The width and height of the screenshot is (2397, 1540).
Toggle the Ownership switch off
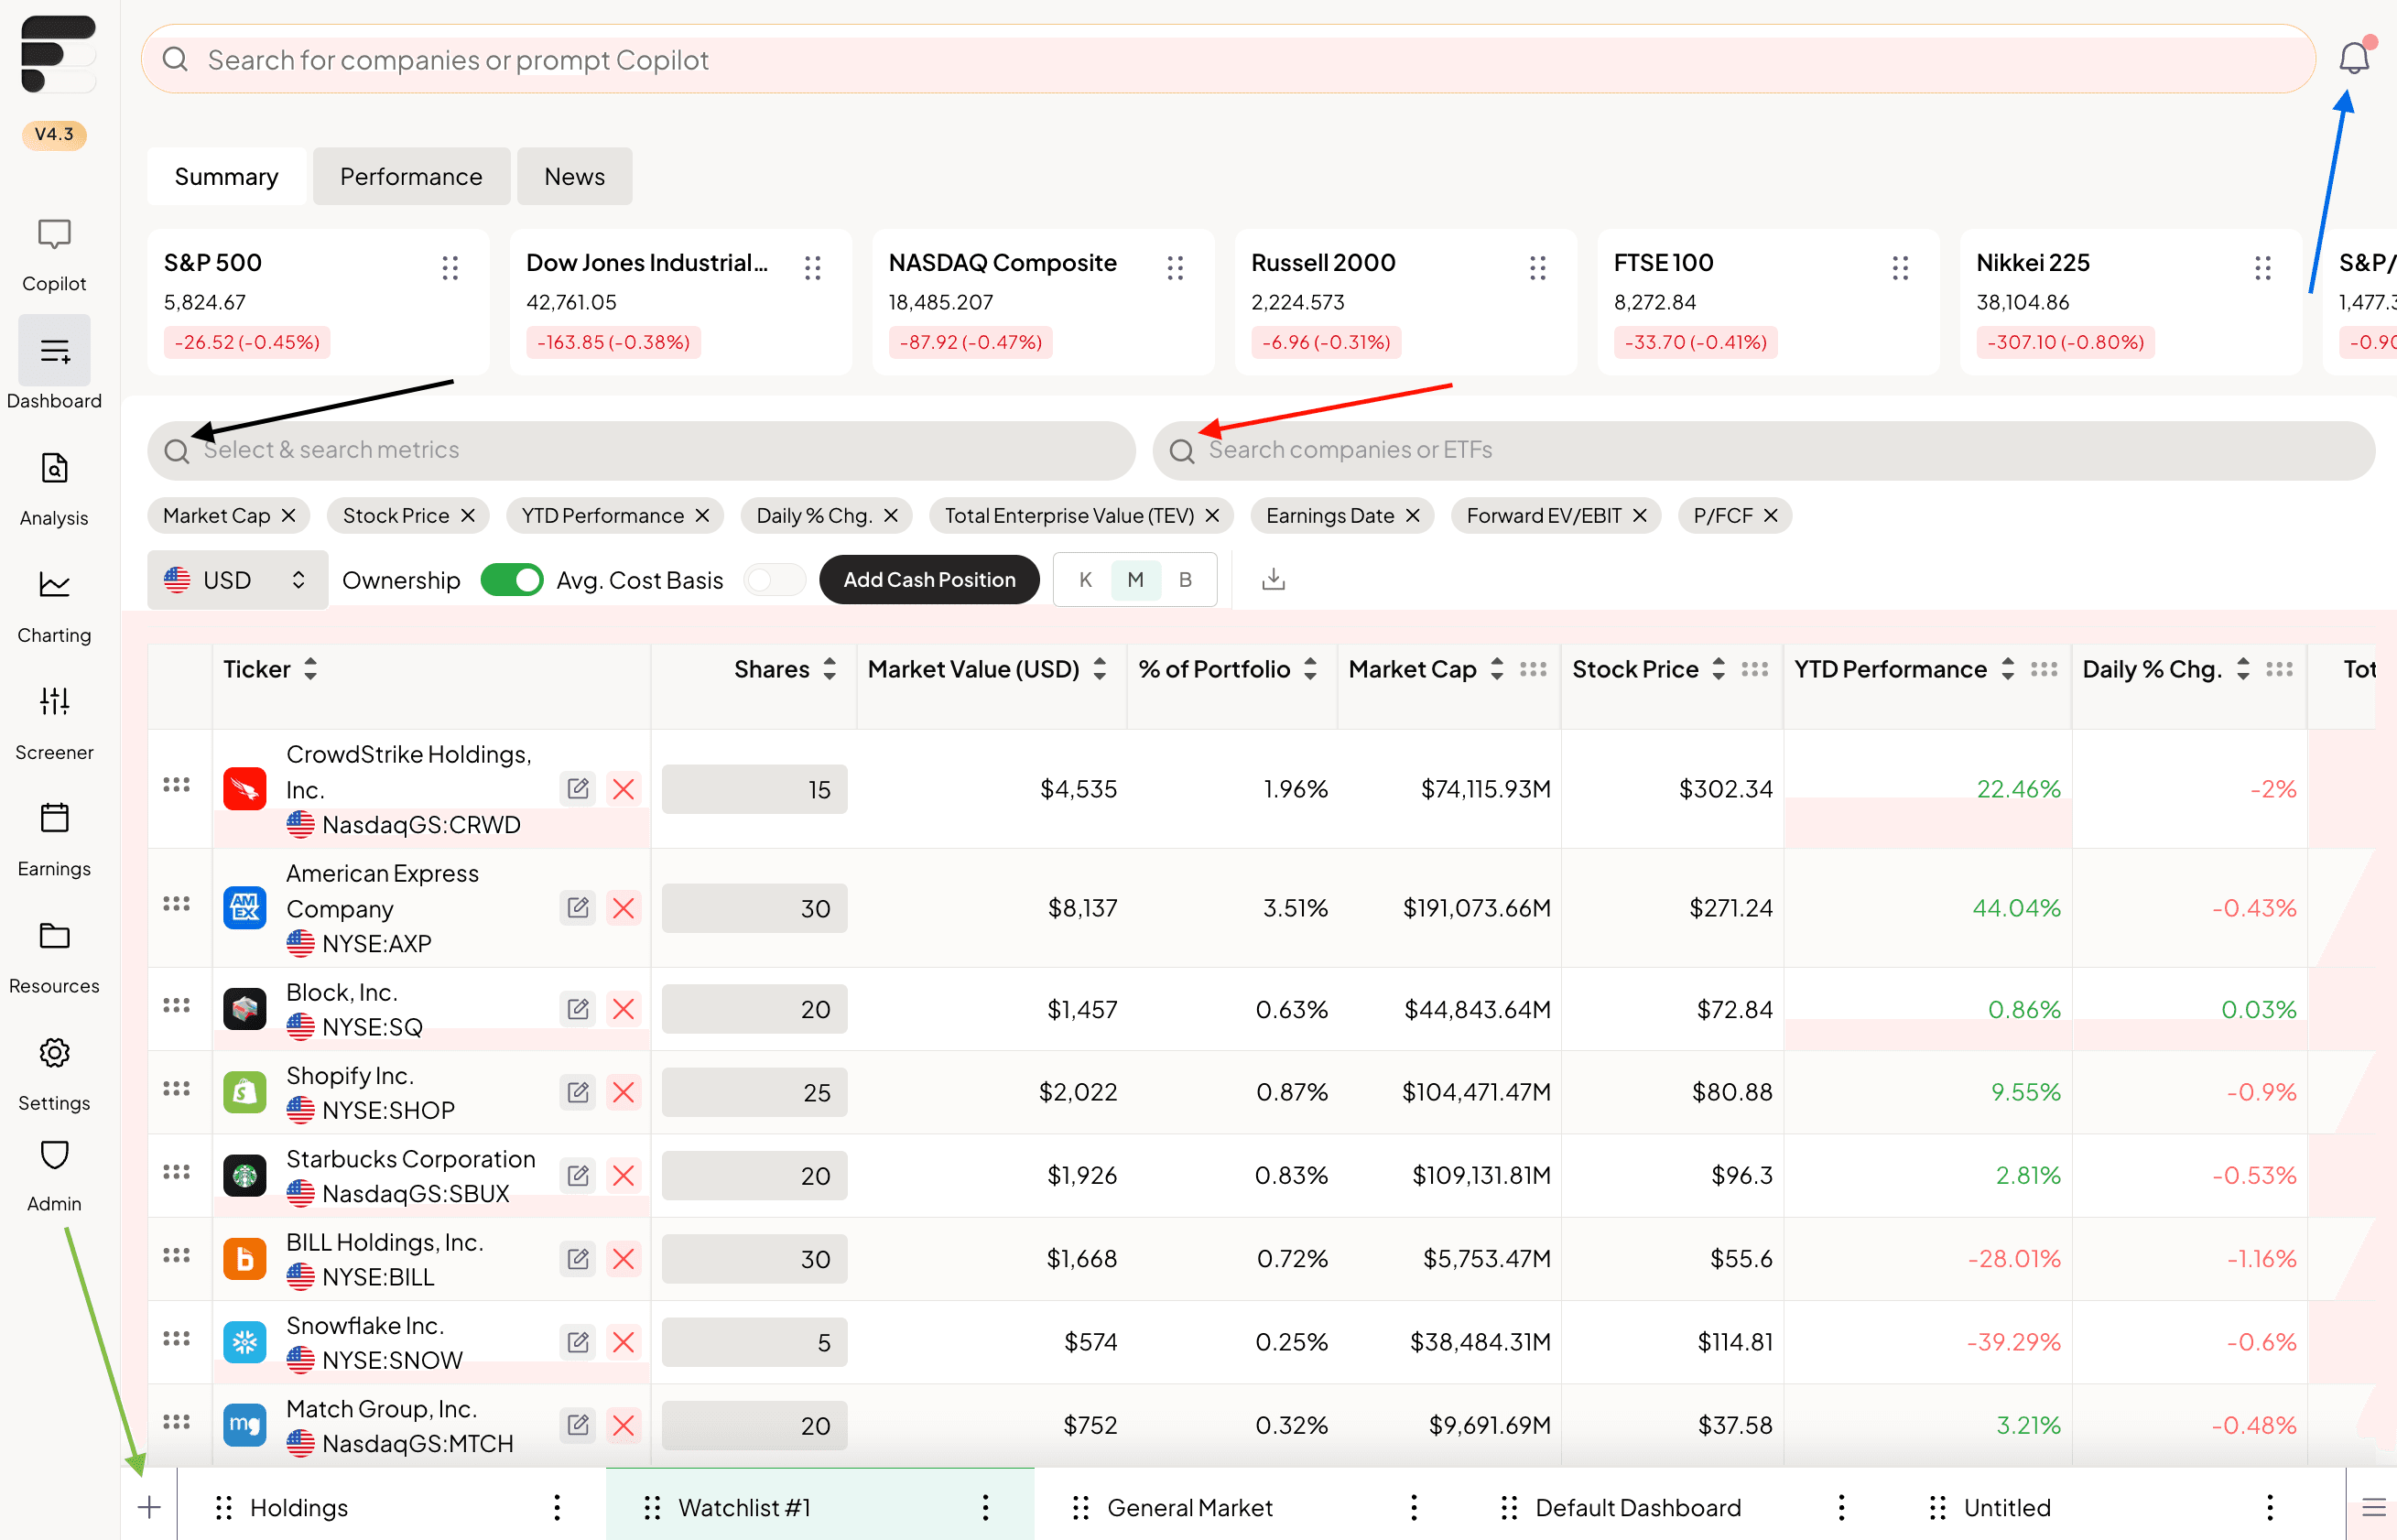click(511, 579)
